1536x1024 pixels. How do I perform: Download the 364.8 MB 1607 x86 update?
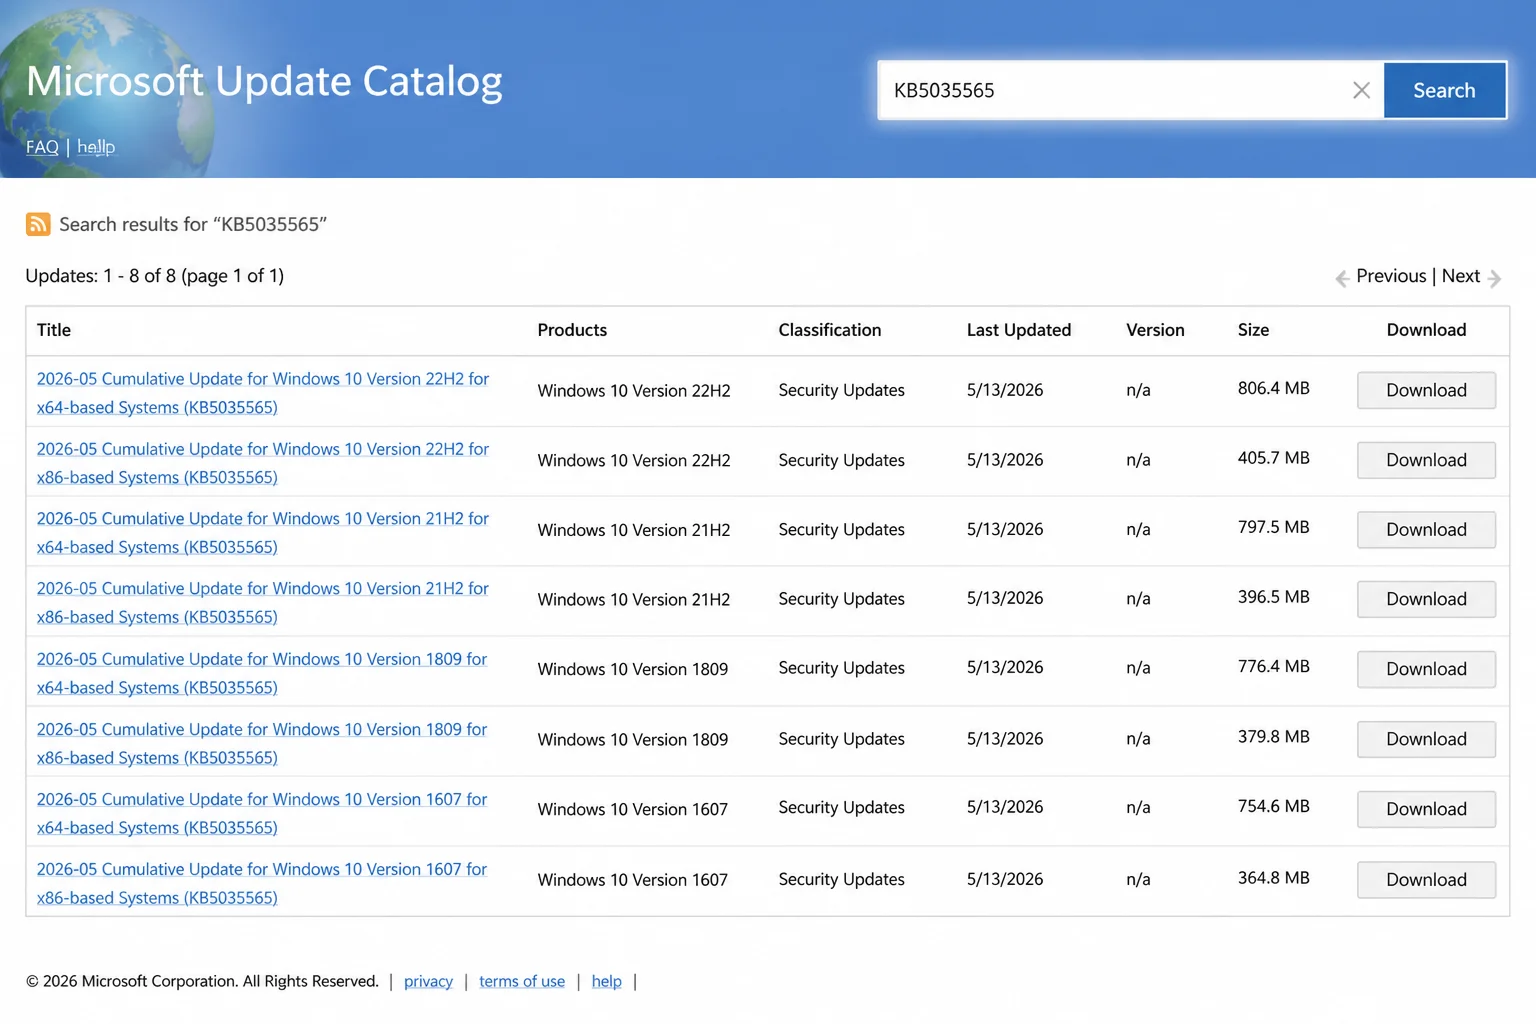[1426, 880]
